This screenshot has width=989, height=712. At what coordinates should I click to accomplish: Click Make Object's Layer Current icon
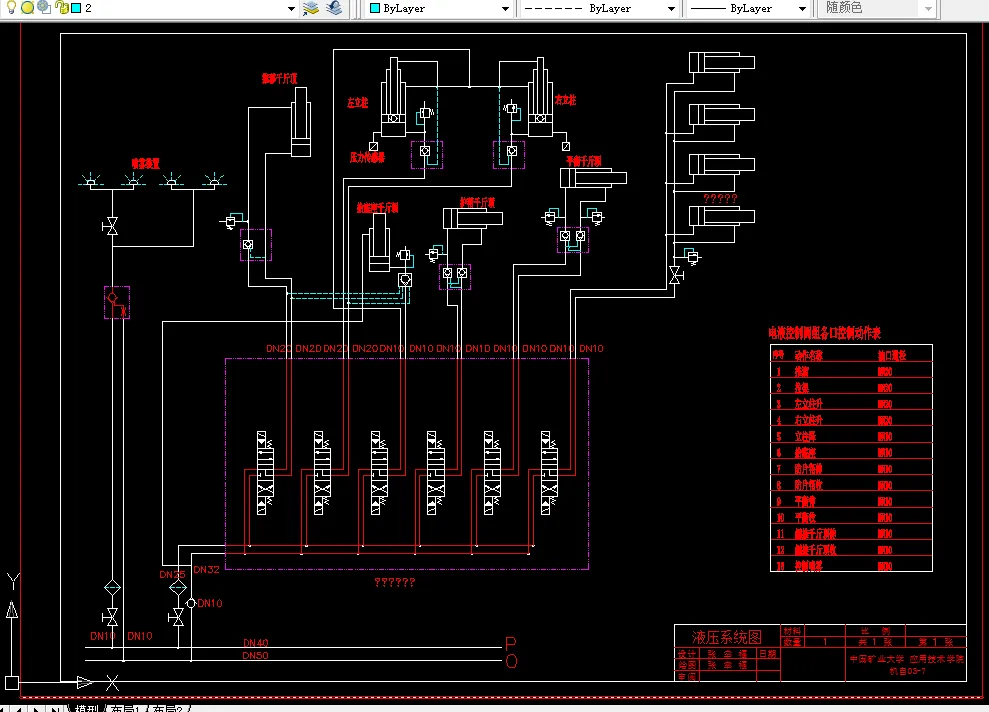[310, 8]
